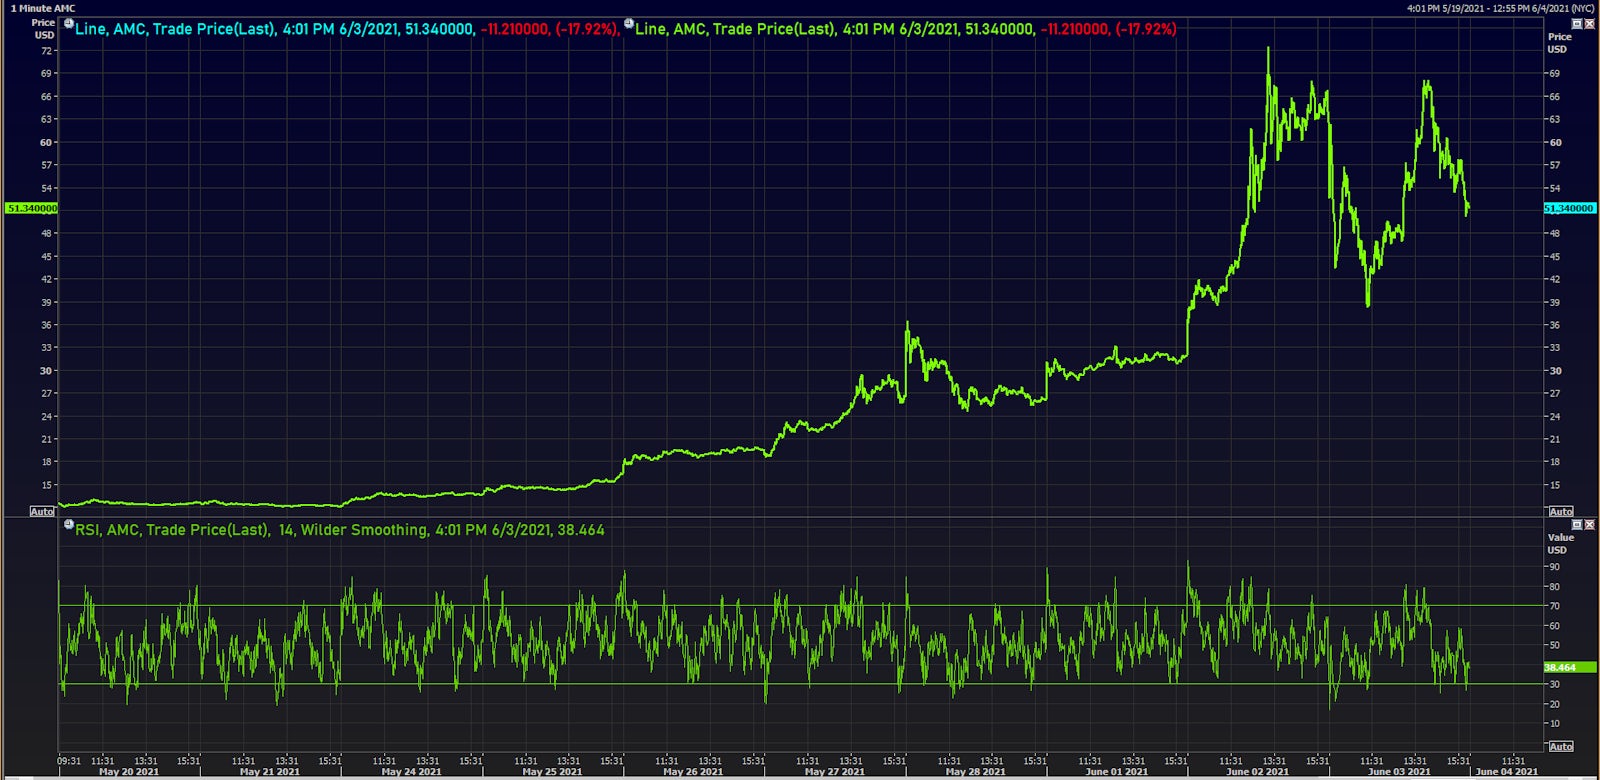1600x780 pixels.
Task: Select May 21 2021 on the time axis
Action: [x=270, y=771]
